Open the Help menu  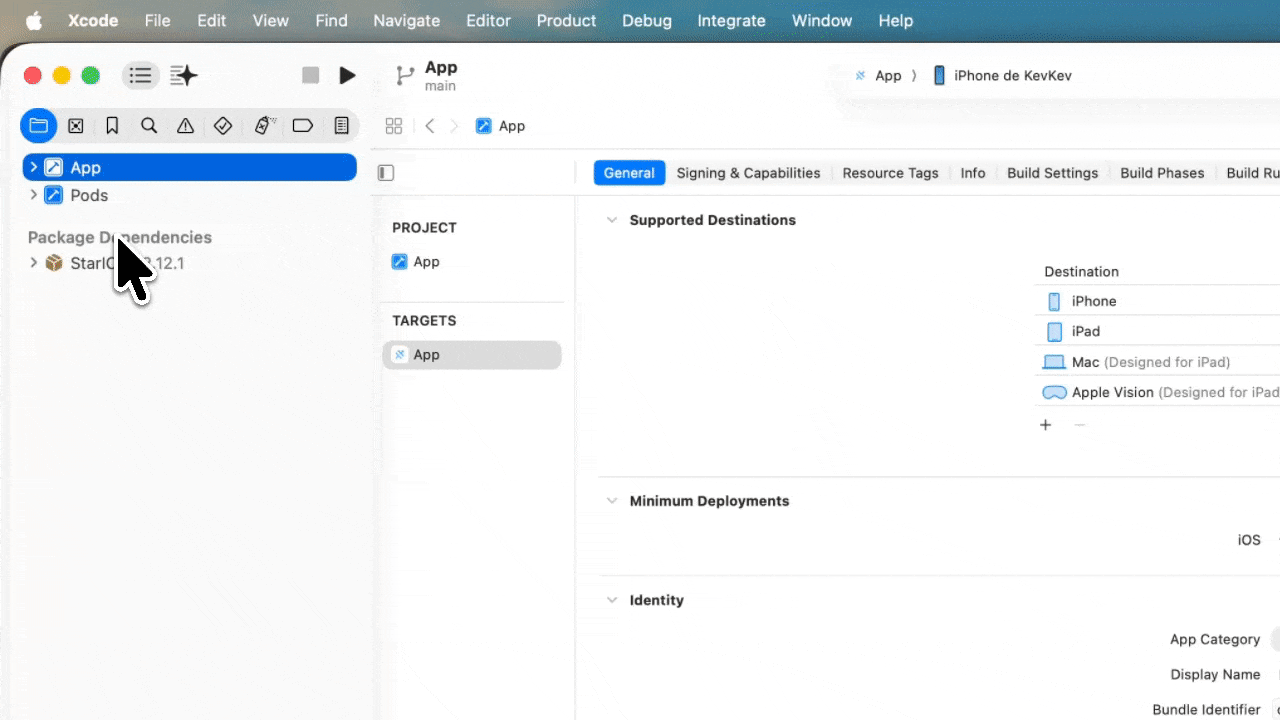(x=895, y=20)
